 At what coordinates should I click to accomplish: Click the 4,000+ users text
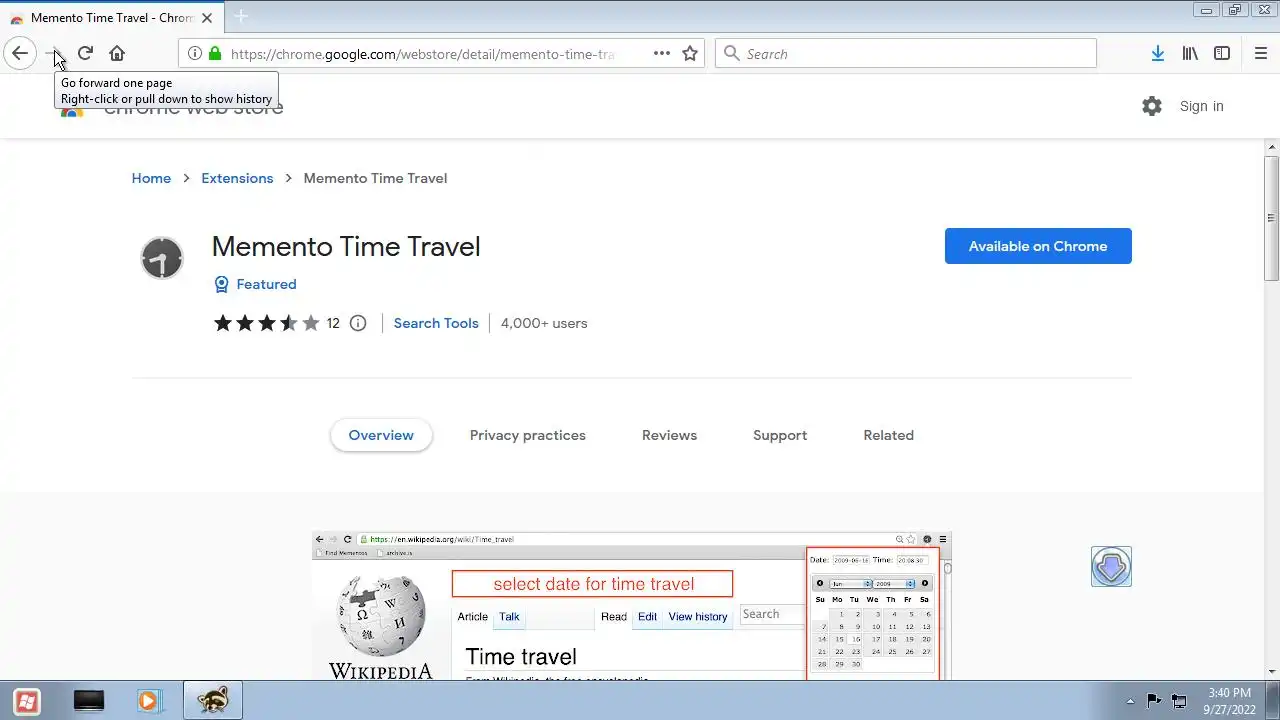[544, 323]
